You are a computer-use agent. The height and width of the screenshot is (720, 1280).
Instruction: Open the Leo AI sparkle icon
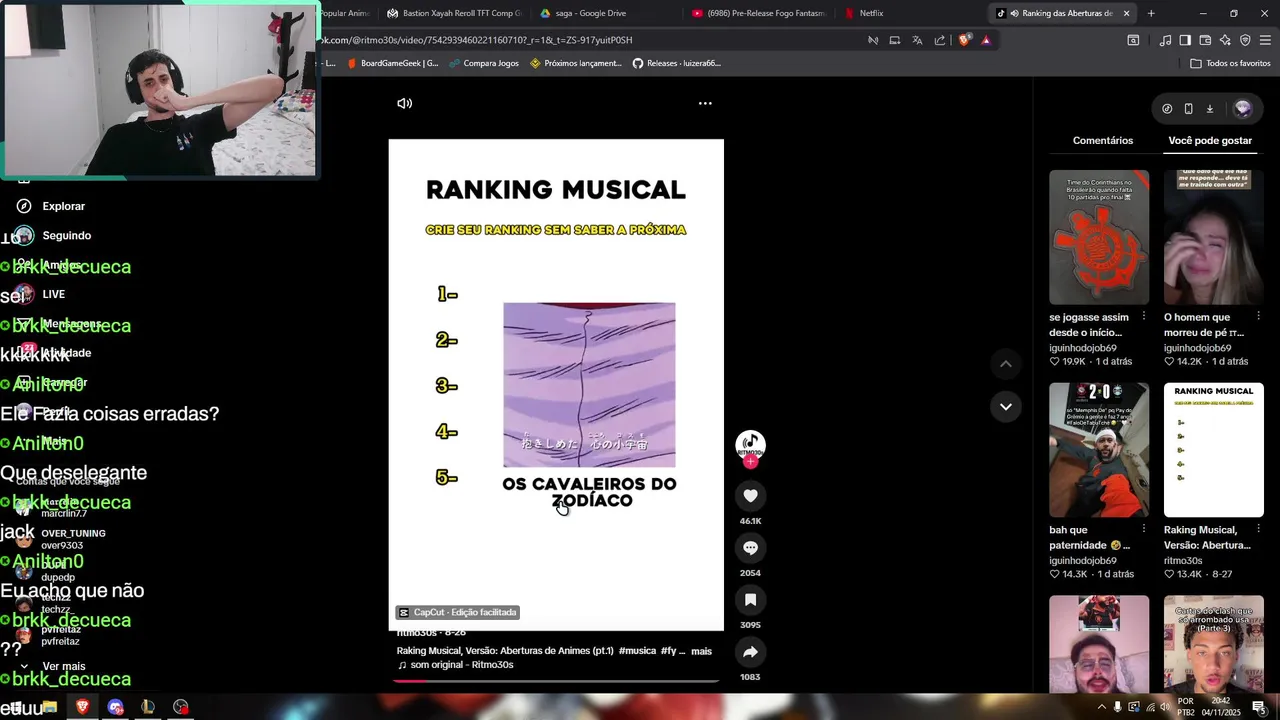(1225, 40)
